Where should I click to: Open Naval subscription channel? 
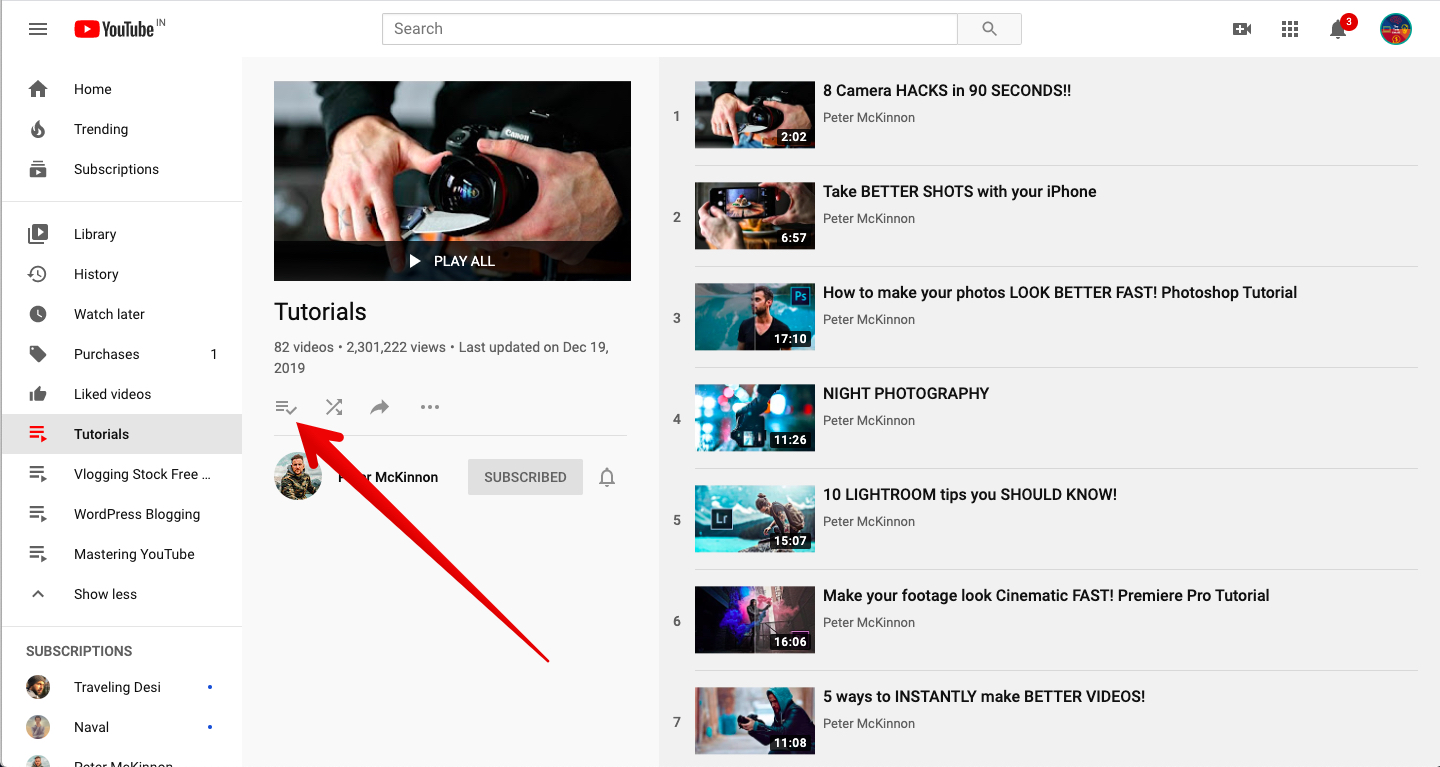[x=121, y=727]
